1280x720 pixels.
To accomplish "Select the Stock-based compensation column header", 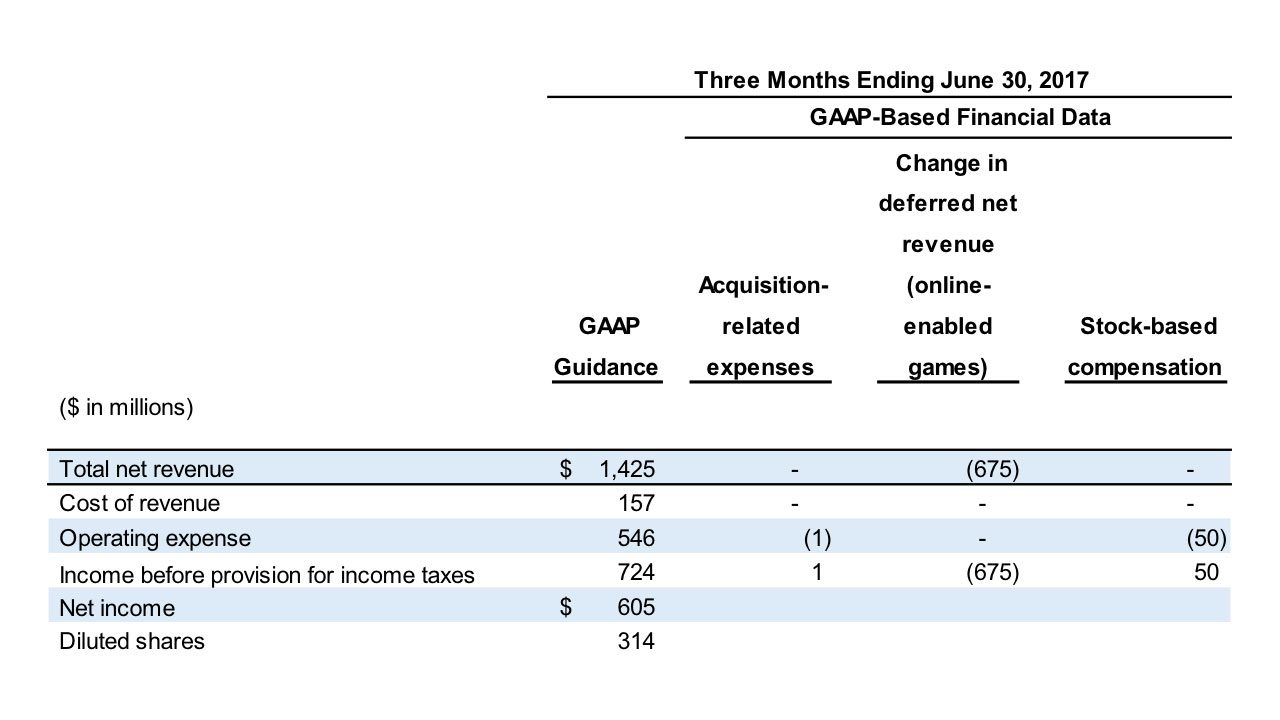I will click(x=1146, y=347).
